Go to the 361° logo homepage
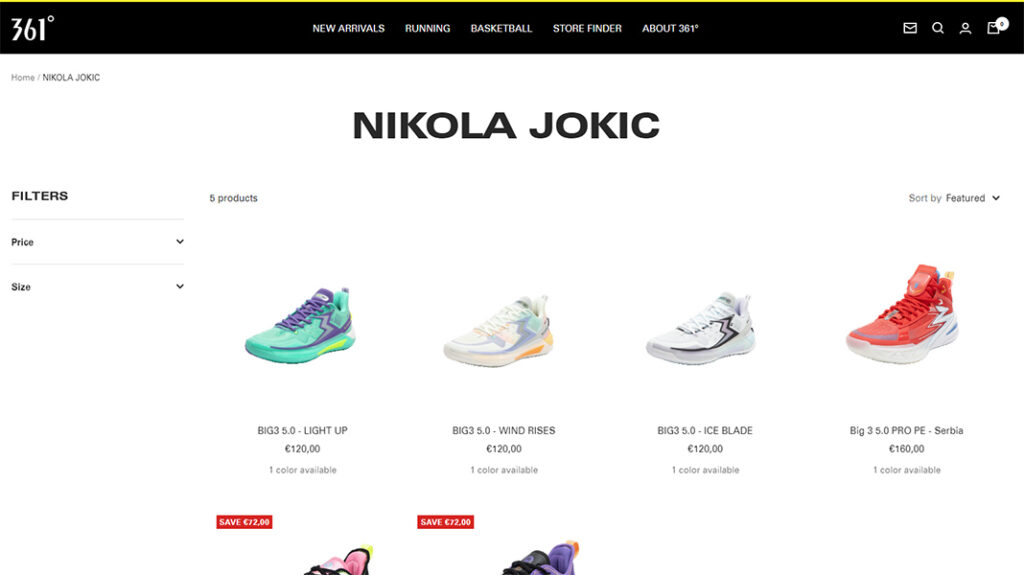The height and width of the screenshot is (575, 1024). [33, 28]
